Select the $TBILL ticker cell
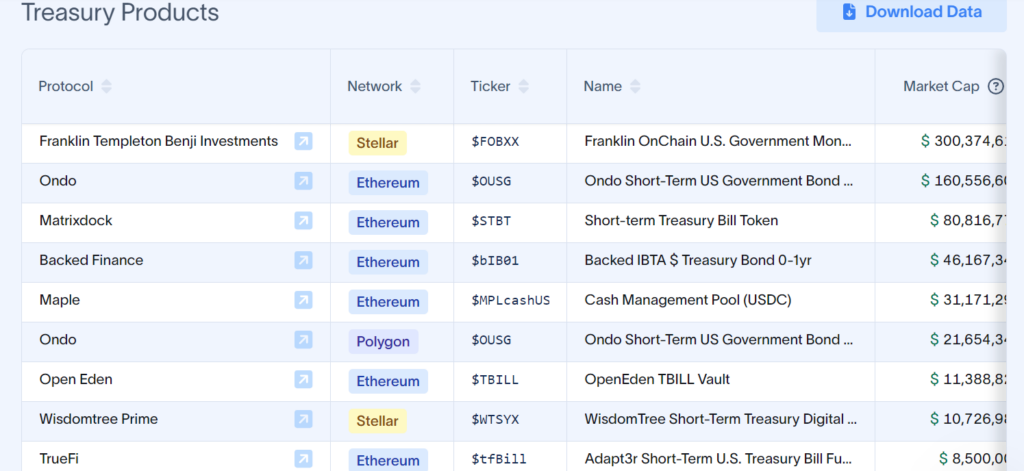The width and height of the screenshot is (1024, 471). pos(495,380)
